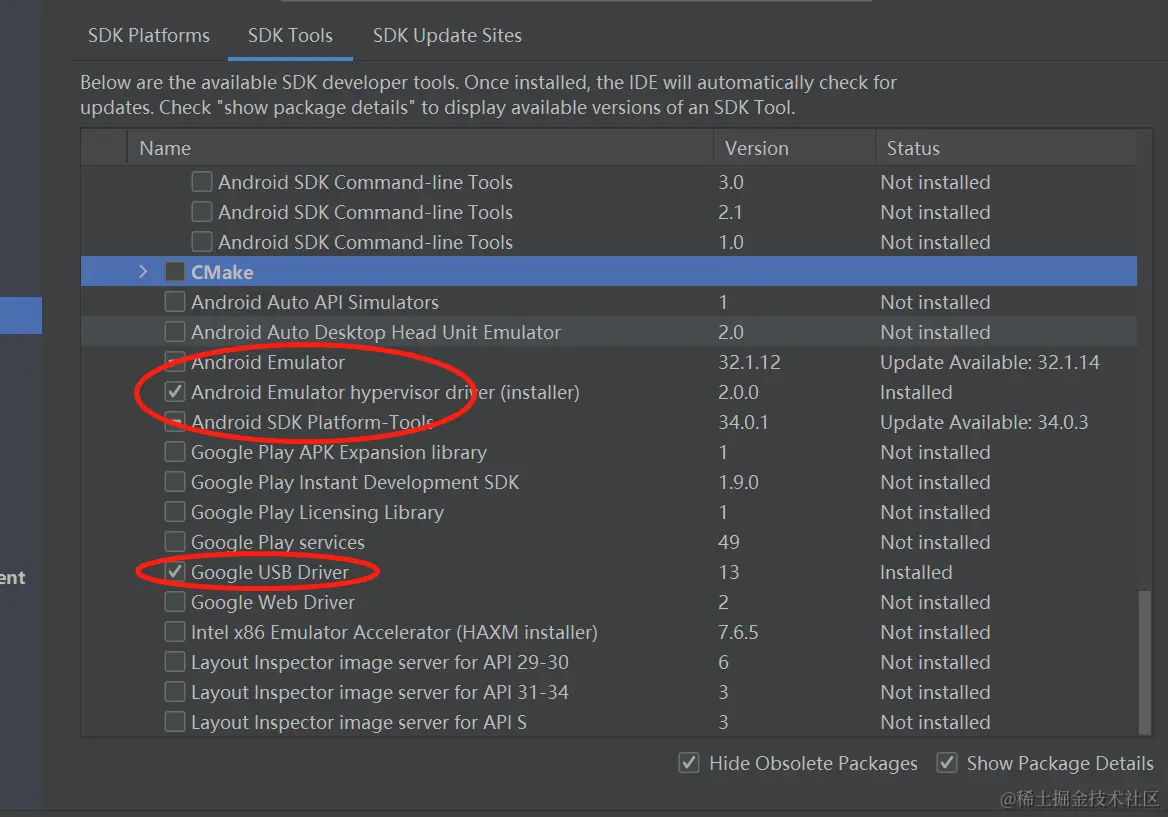Toggle Hide Obsolete Packages checkbox

click(x=689, y=763)
